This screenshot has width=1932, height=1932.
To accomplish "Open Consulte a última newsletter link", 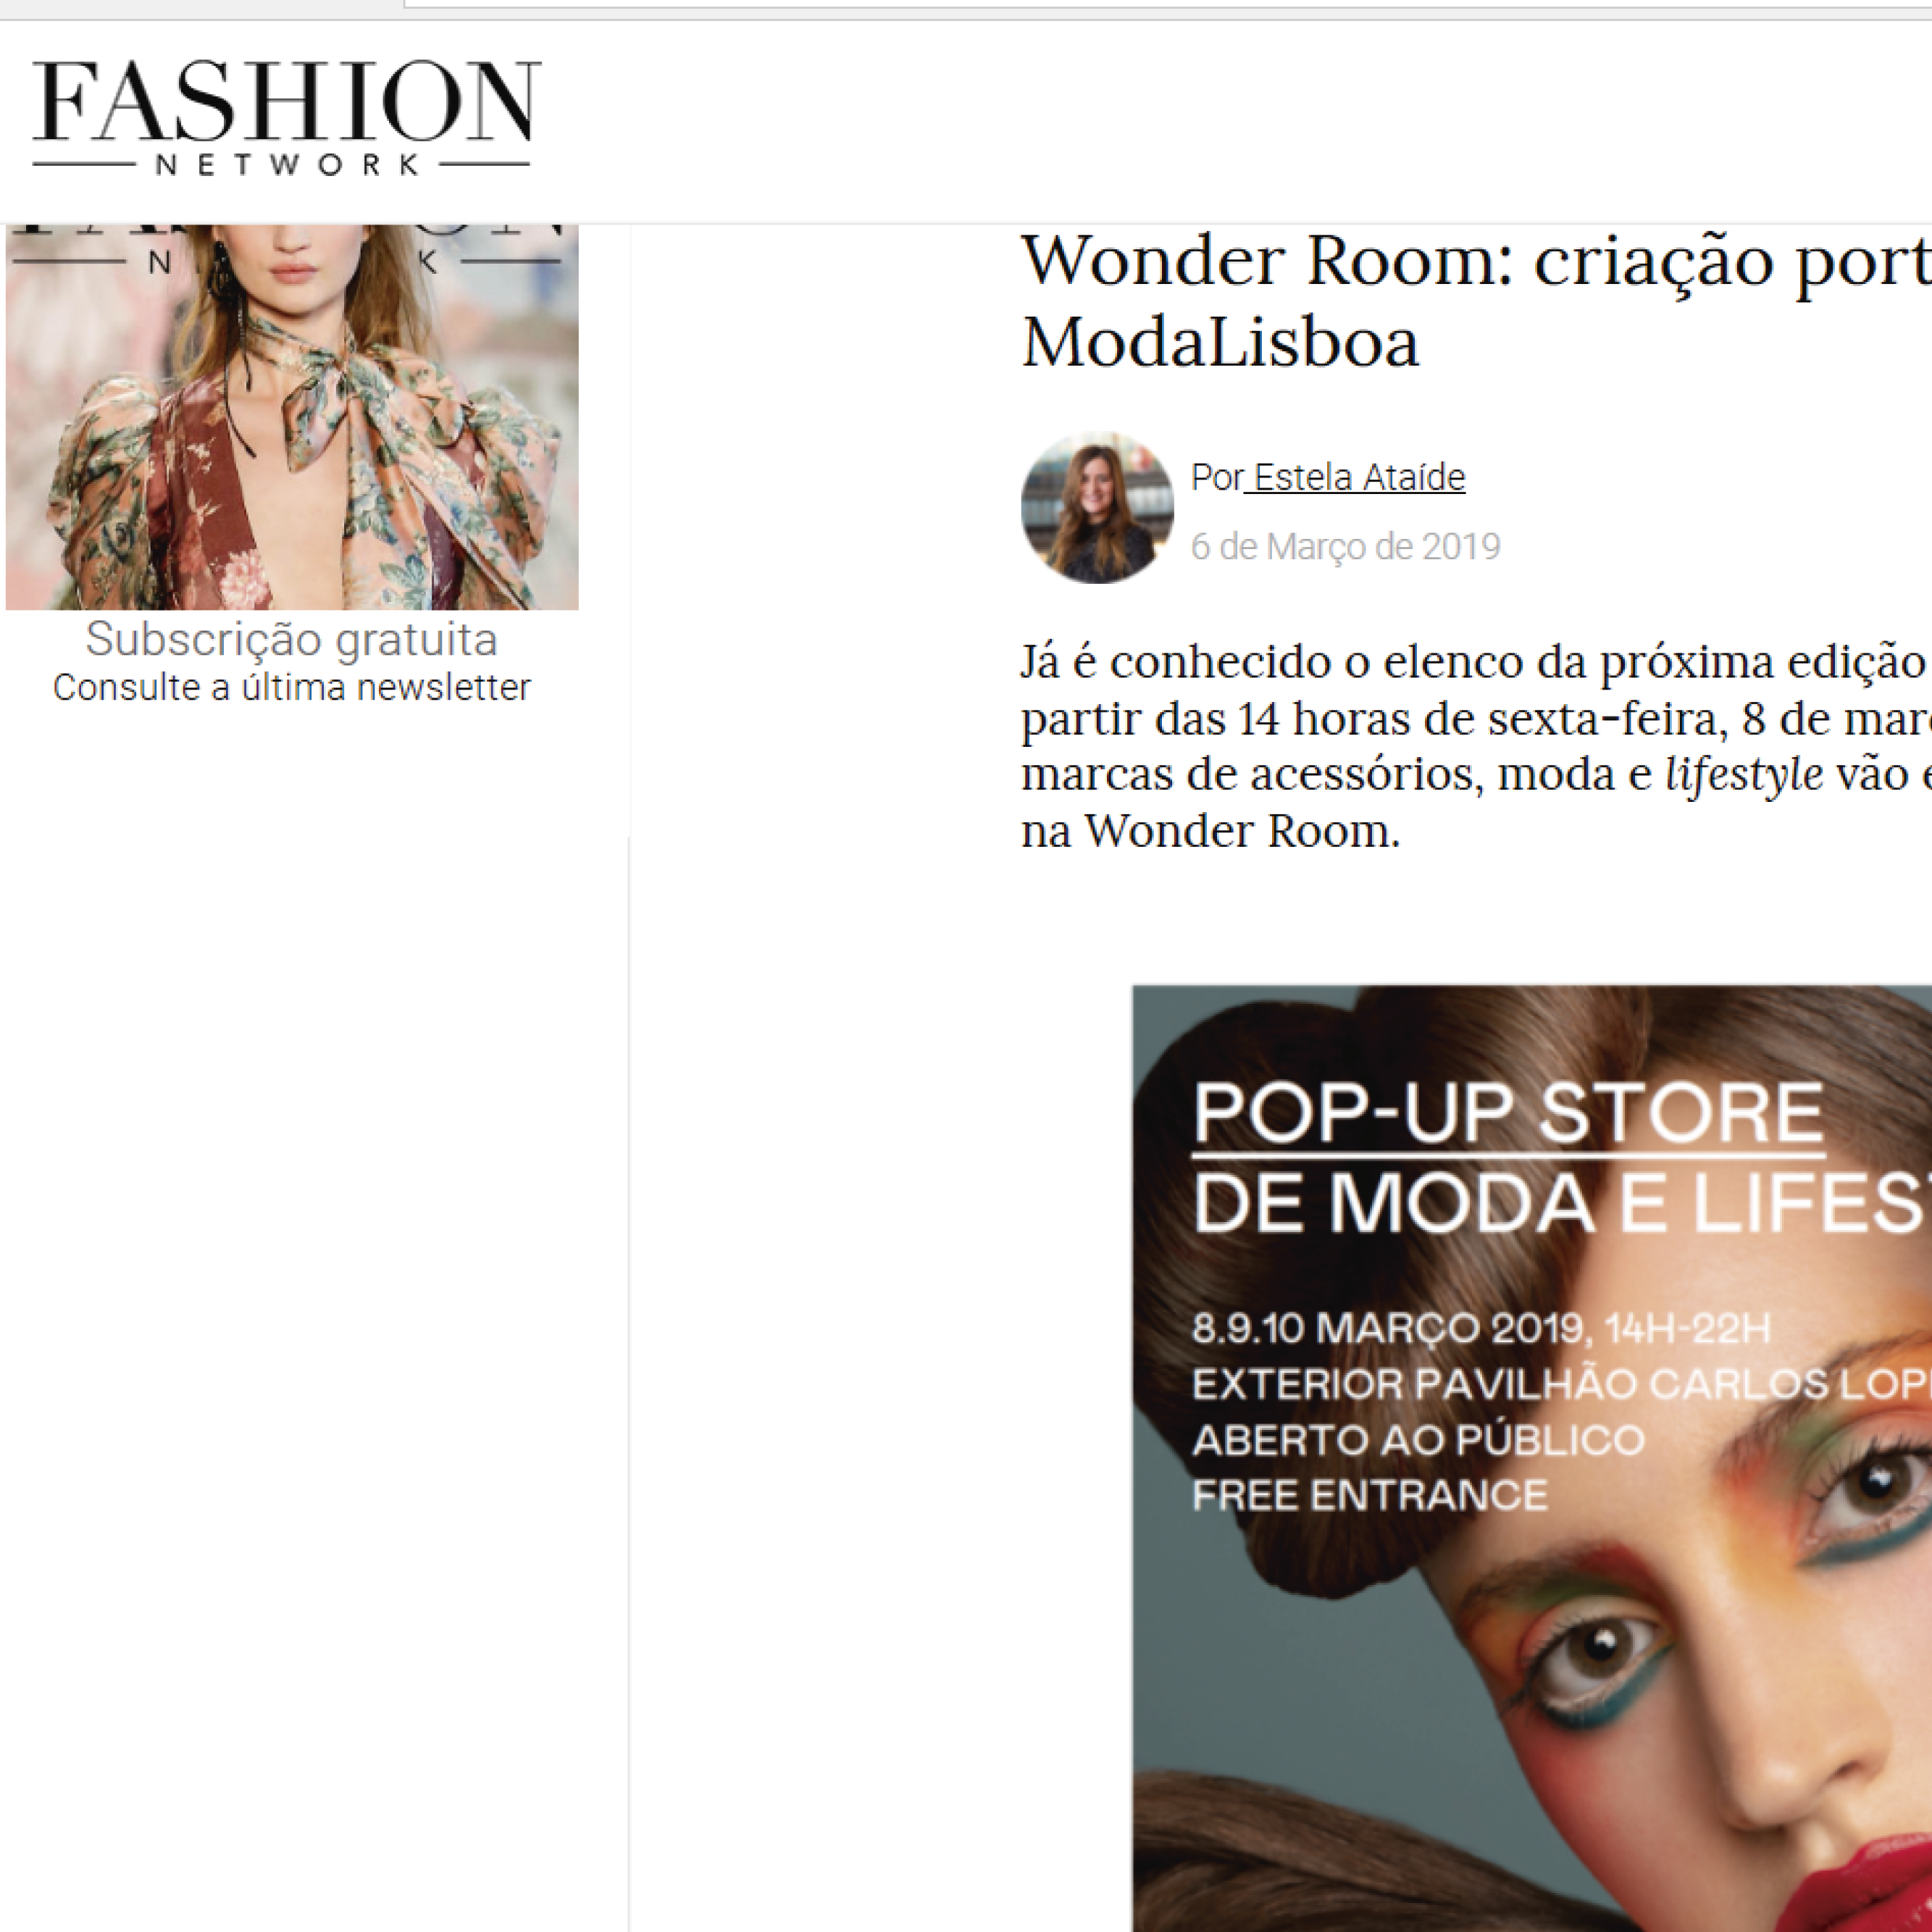I will click(x=291, y=688).
